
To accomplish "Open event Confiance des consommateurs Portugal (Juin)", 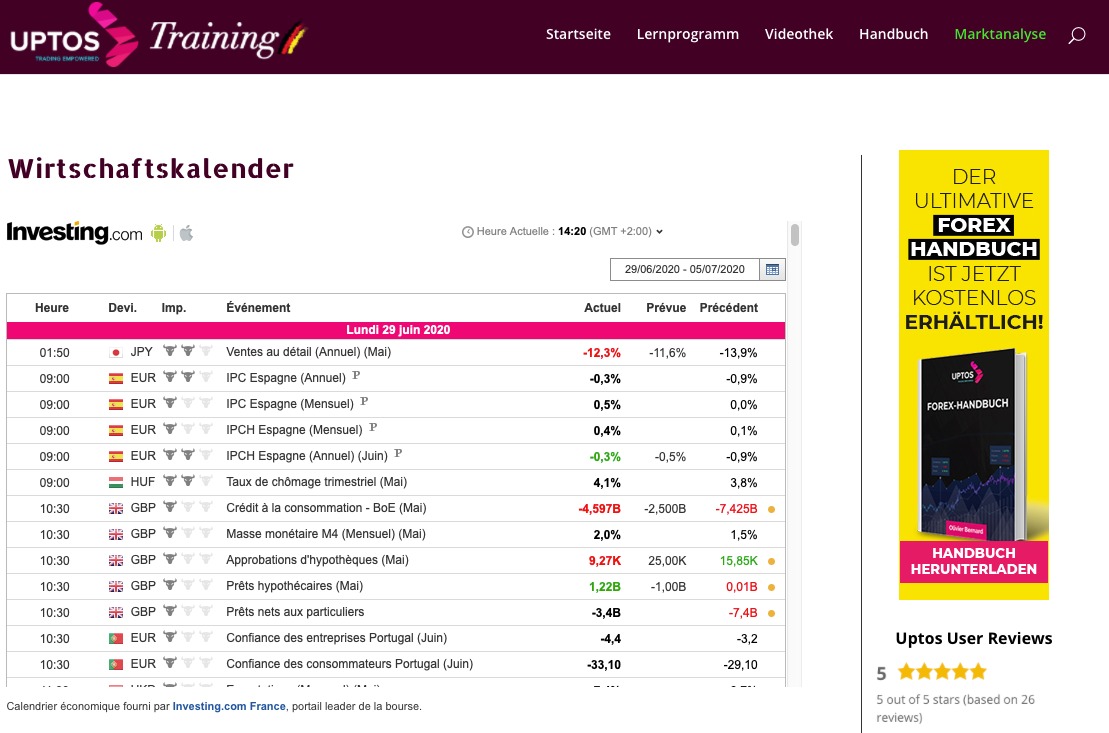I will pos(349,664).
